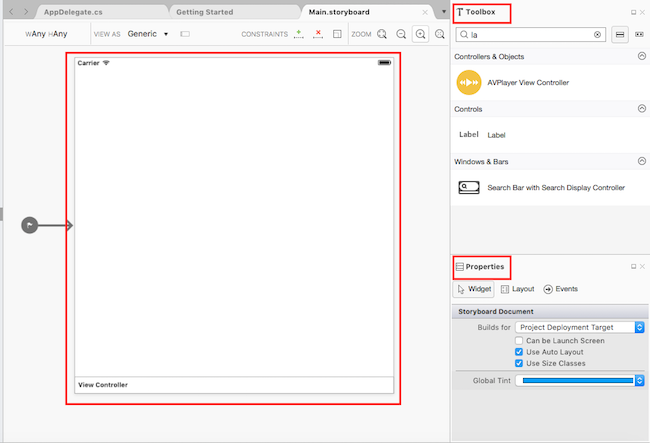Zoom in on the design surface
This screenshot has width=650, height=443.
[x=420, y=34]
